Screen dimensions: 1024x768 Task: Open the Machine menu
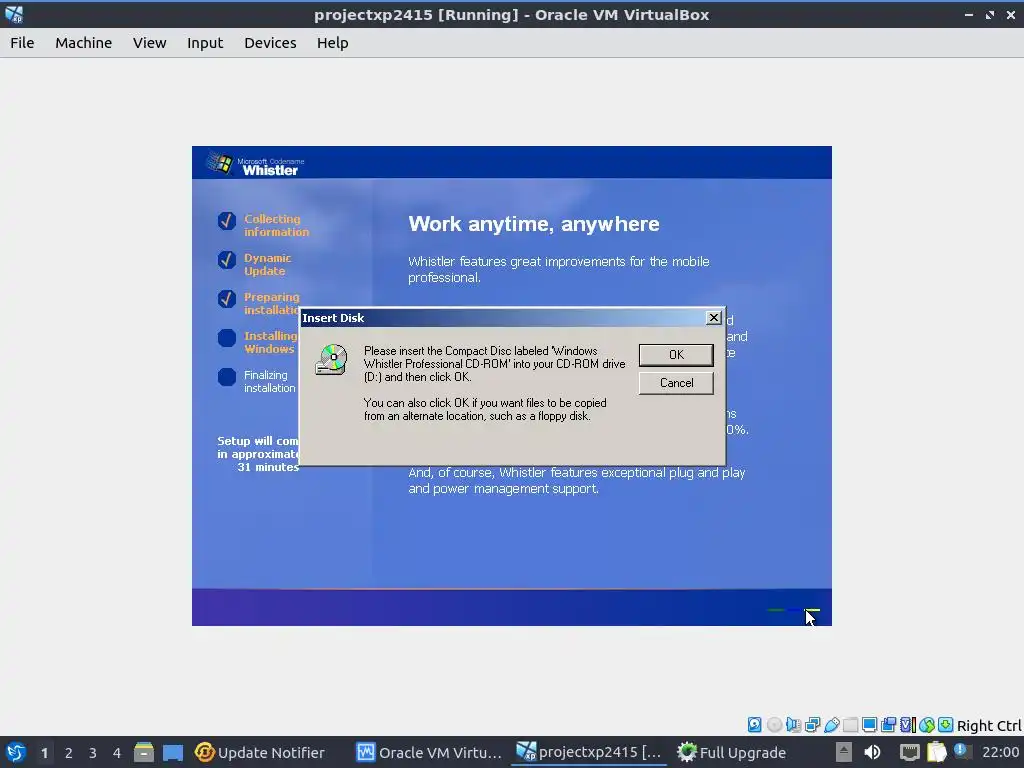(84, 43)
